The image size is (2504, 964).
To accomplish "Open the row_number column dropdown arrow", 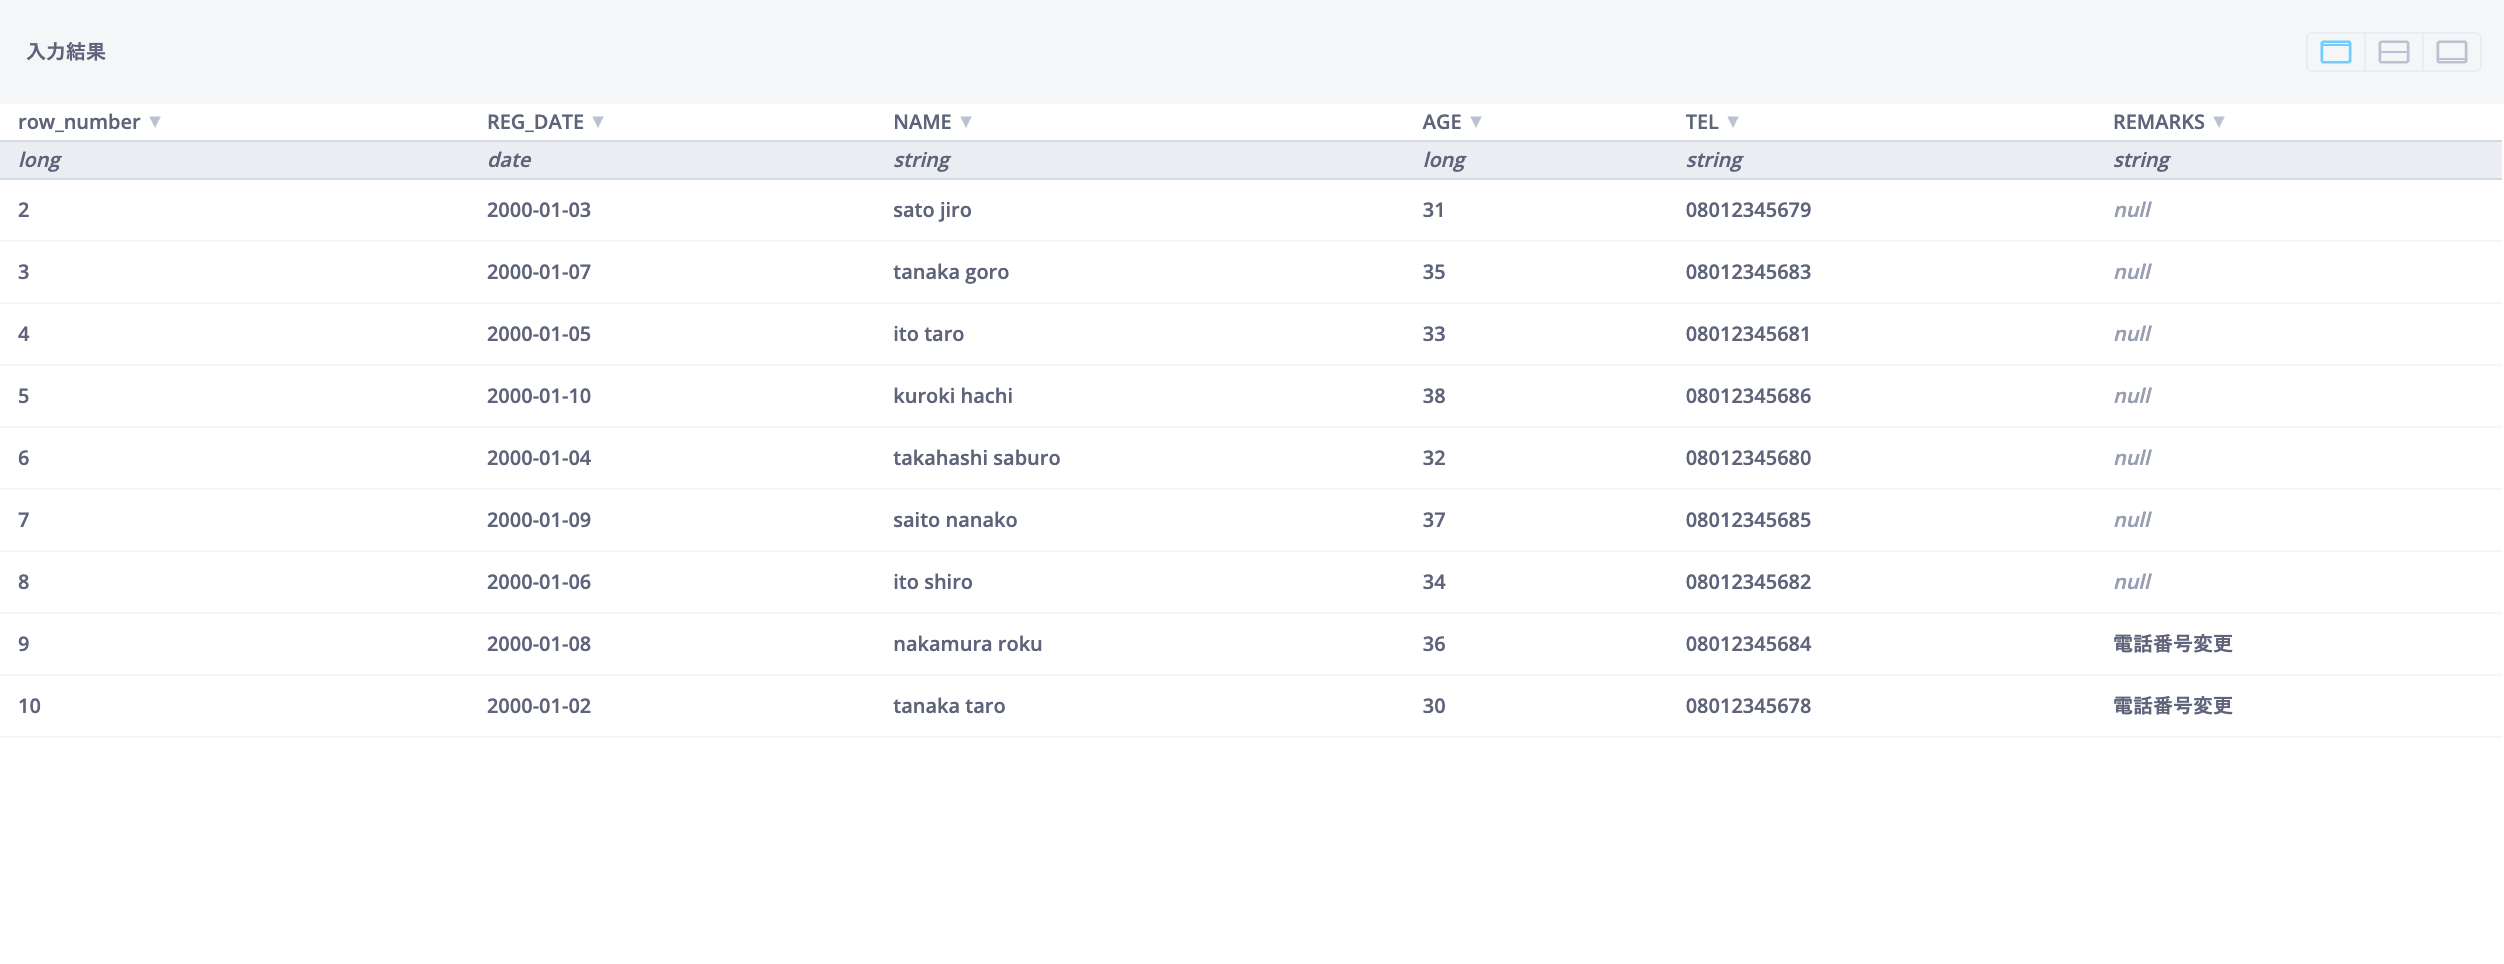I will 155,122.
